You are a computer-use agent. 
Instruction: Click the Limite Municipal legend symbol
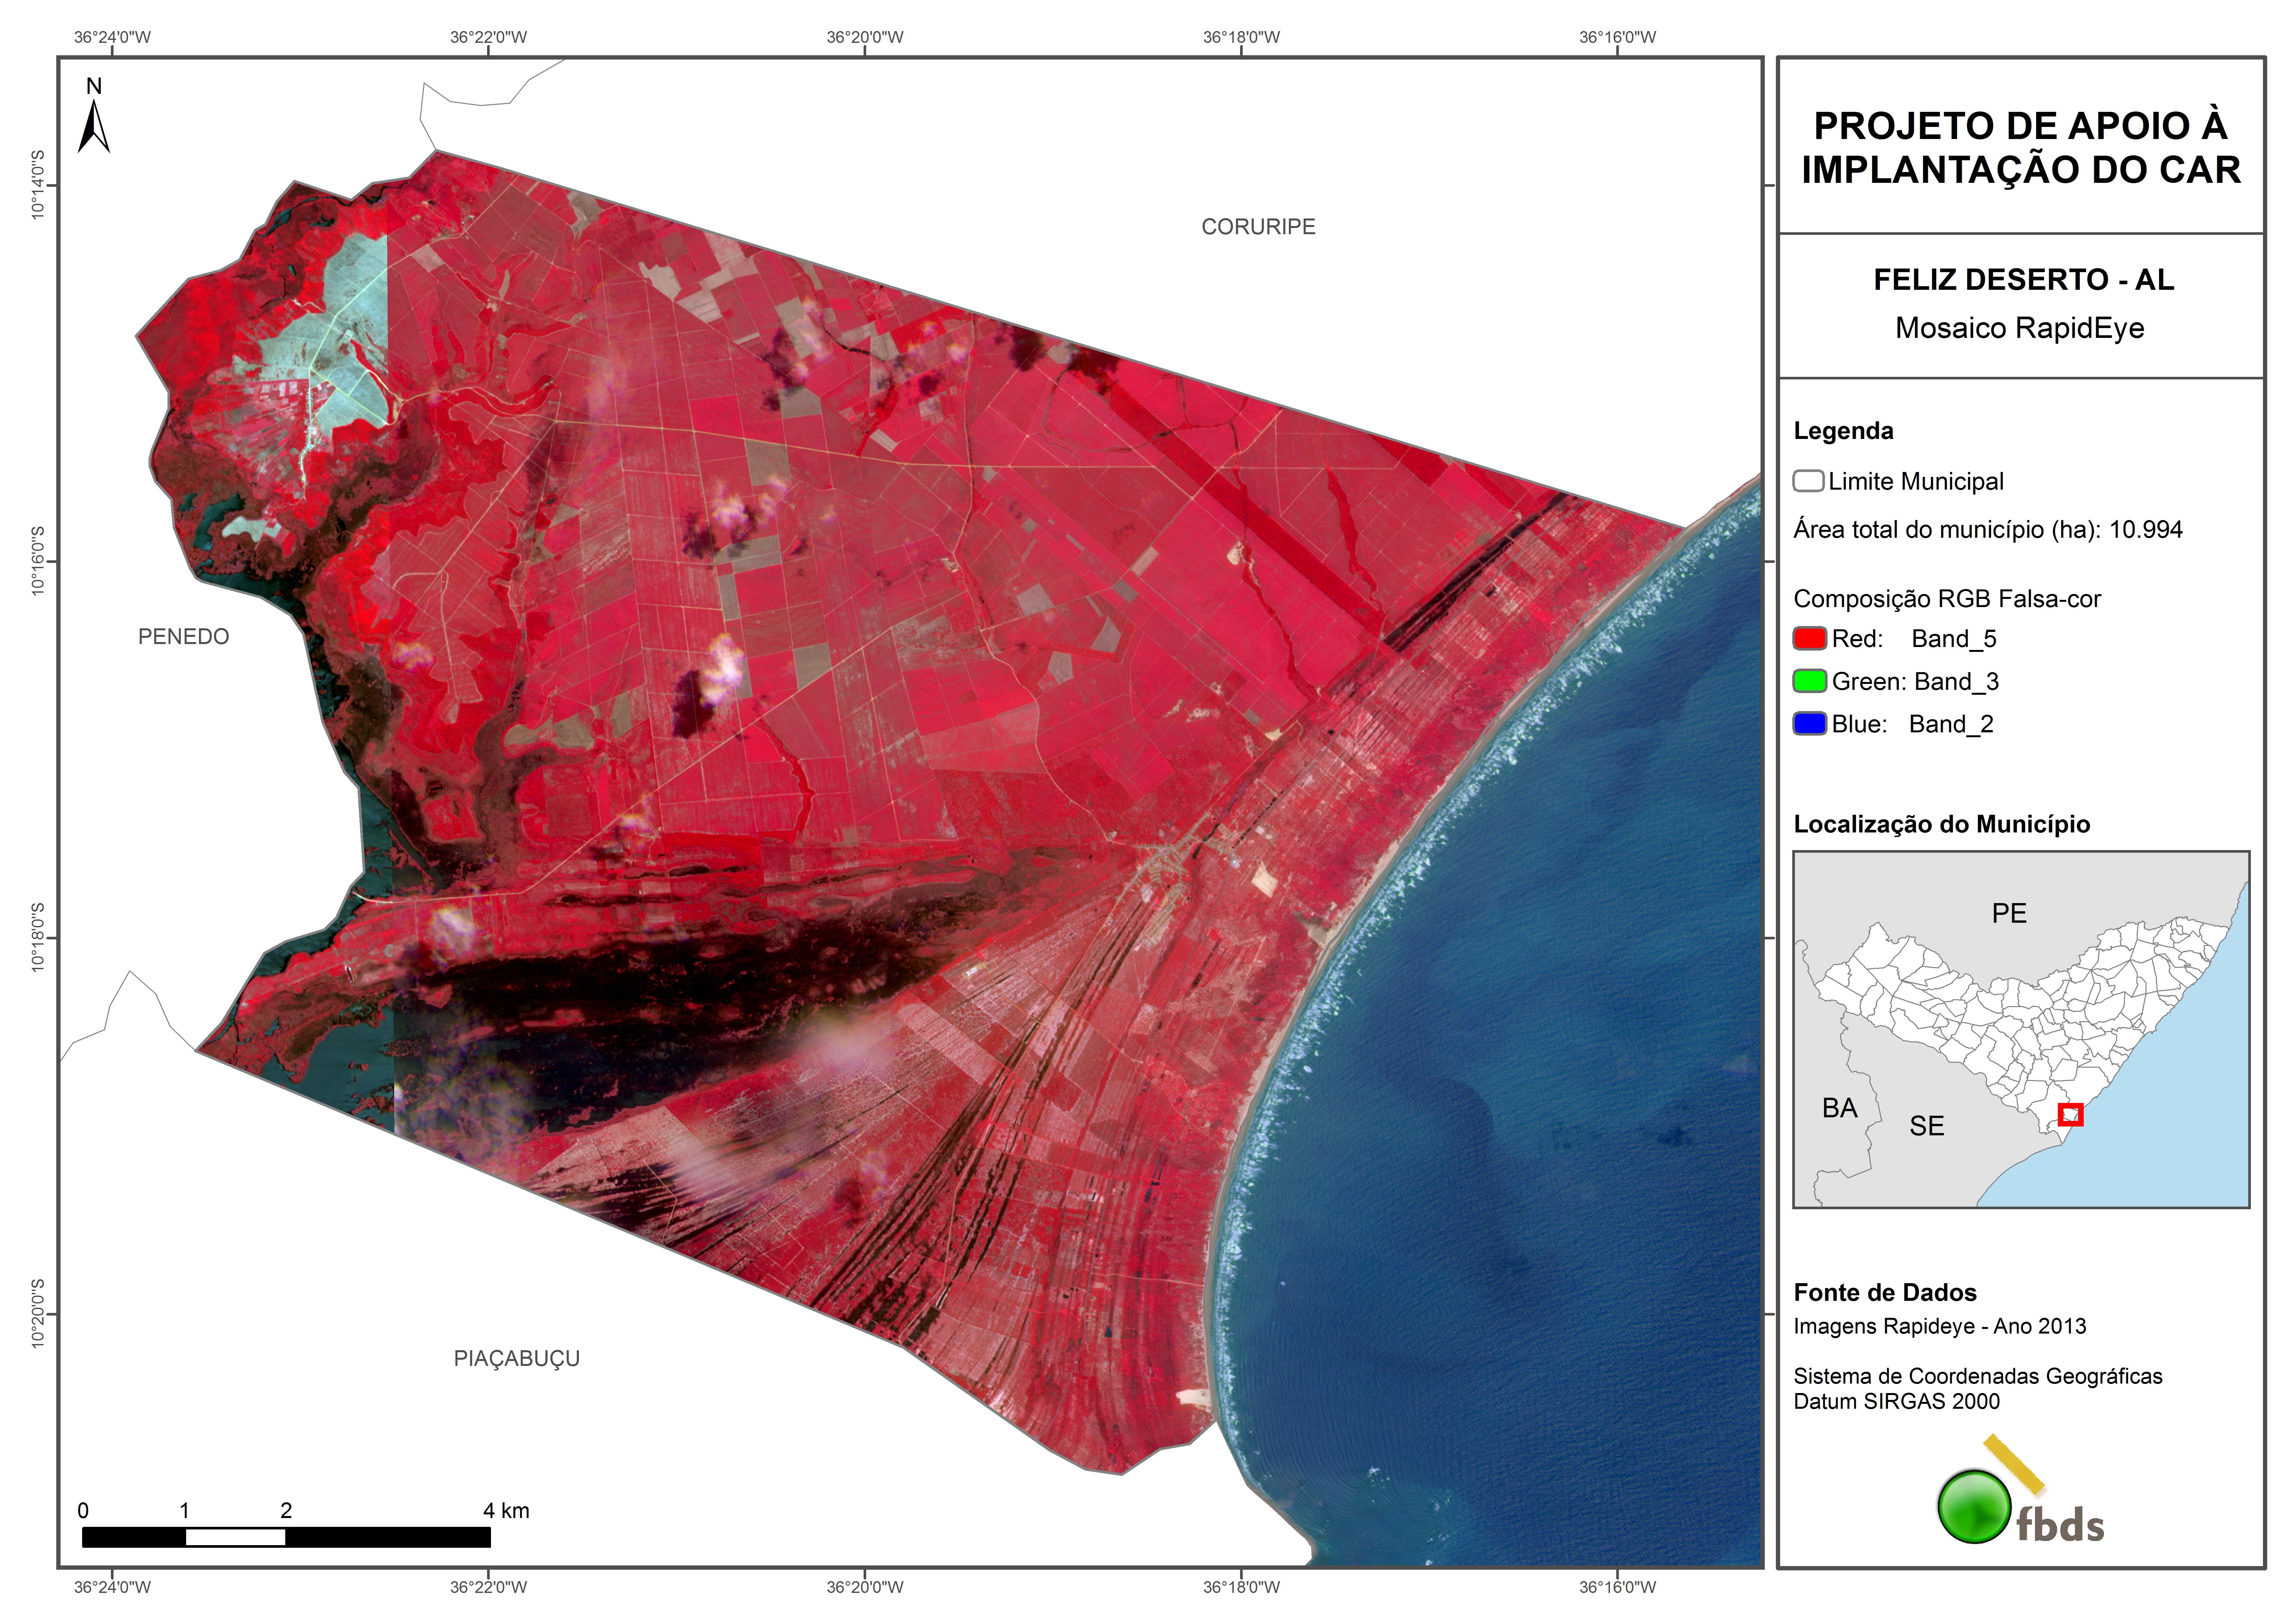(x=1808, y=481)
